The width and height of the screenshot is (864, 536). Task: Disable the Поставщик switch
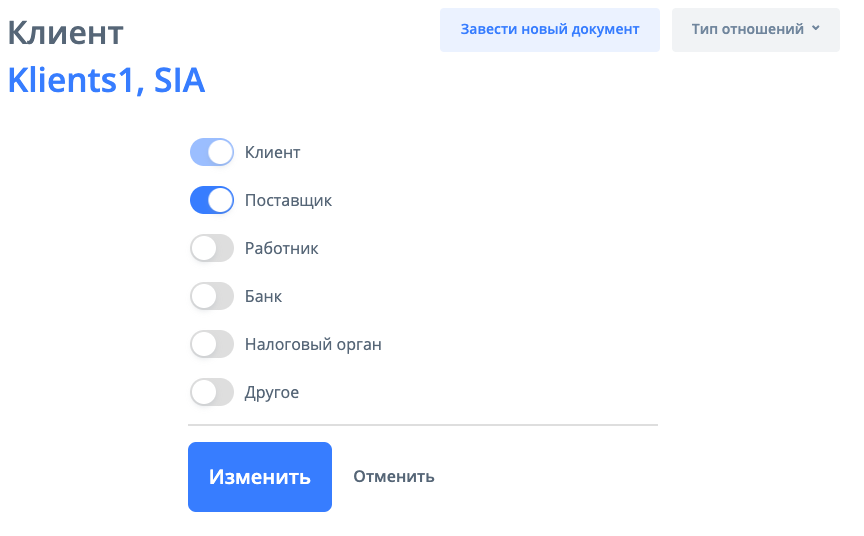pyautogui.click(x=211, y=201)
